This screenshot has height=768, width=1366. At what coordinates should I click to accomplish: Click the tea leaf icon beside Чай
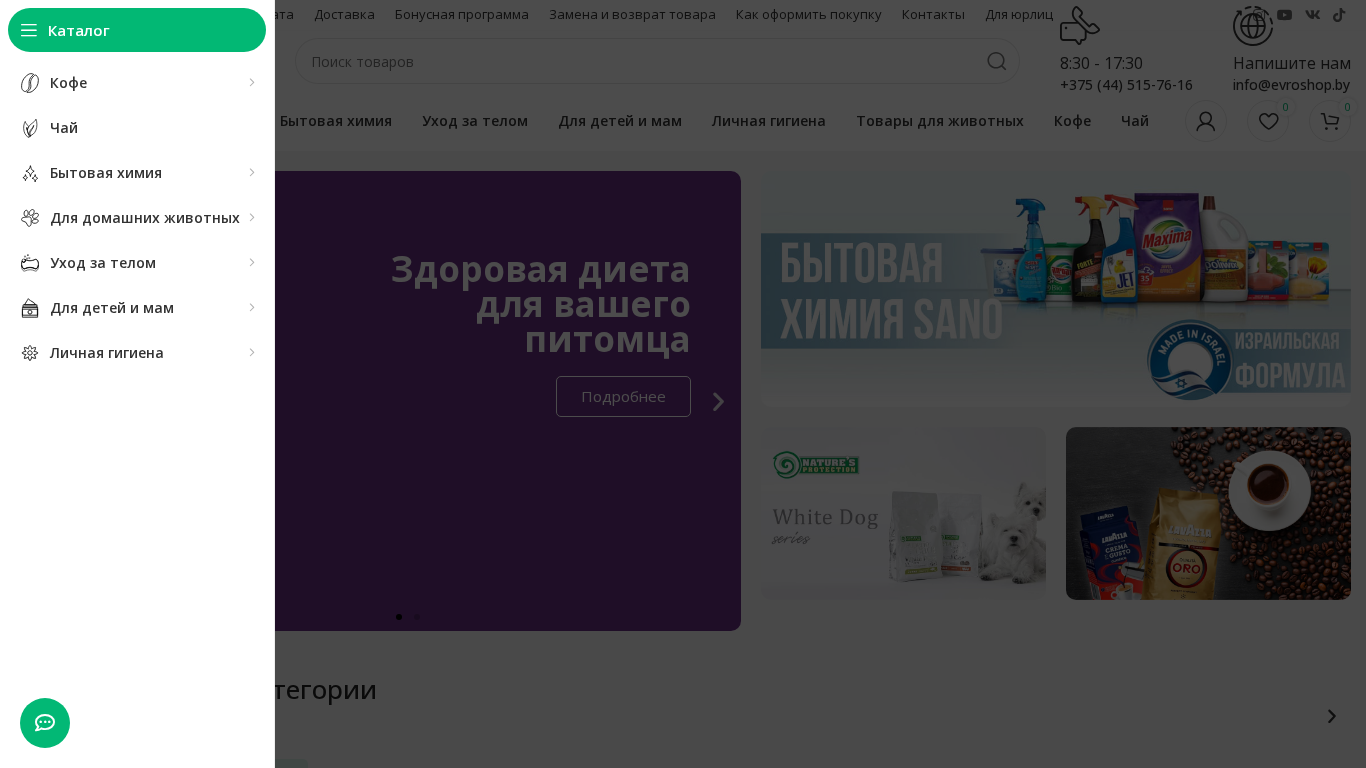point(30,128)
